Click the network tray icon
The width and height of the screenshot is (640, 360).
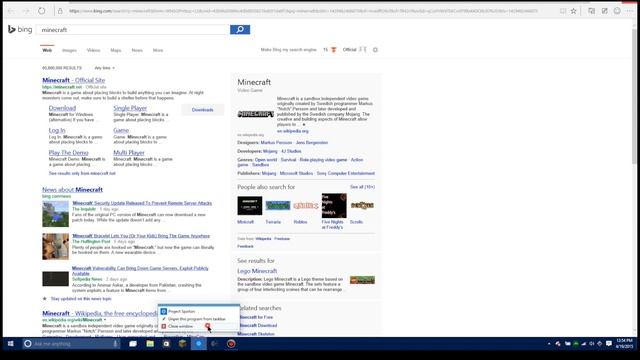[x=584, y=344]
